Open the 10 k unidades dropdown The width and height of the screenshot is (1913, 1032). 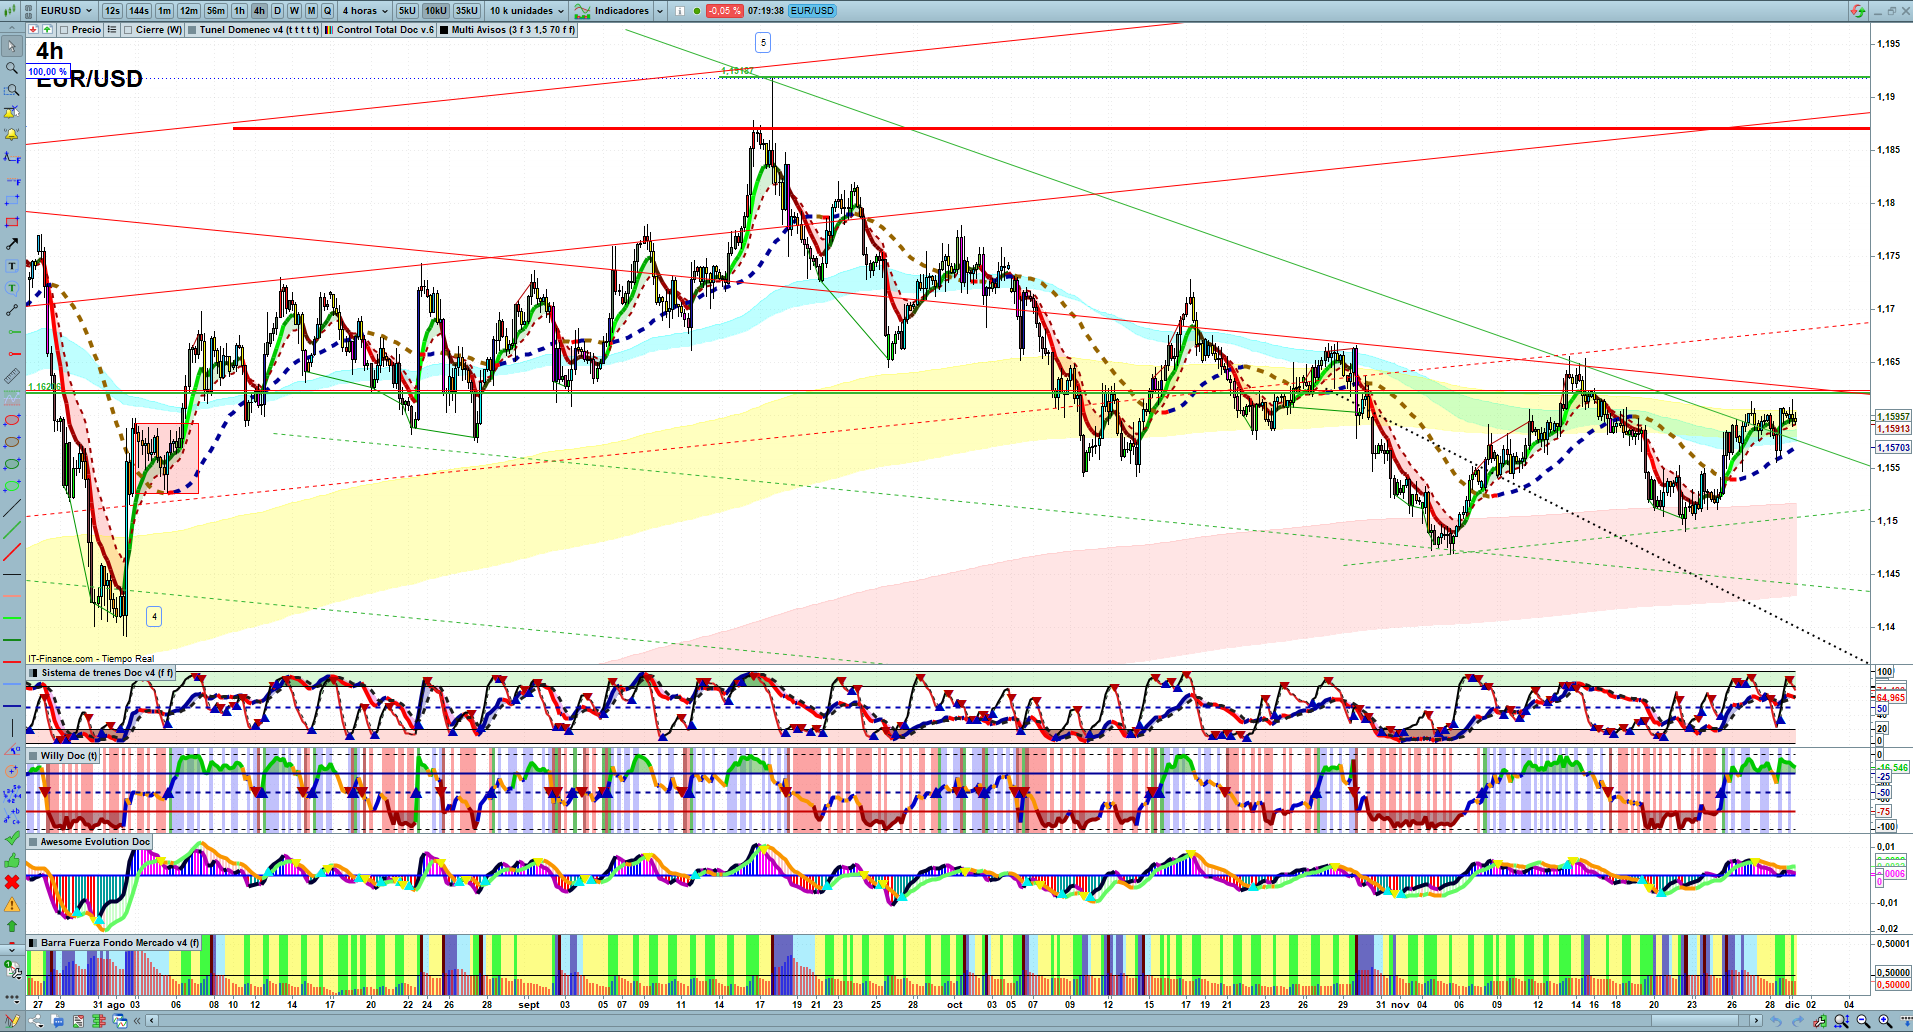pos(527,11)
